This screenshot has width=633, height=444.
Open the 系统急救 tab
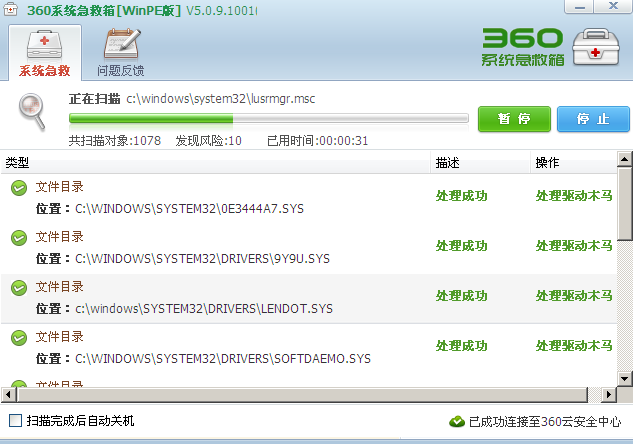(x=45, y=52)
